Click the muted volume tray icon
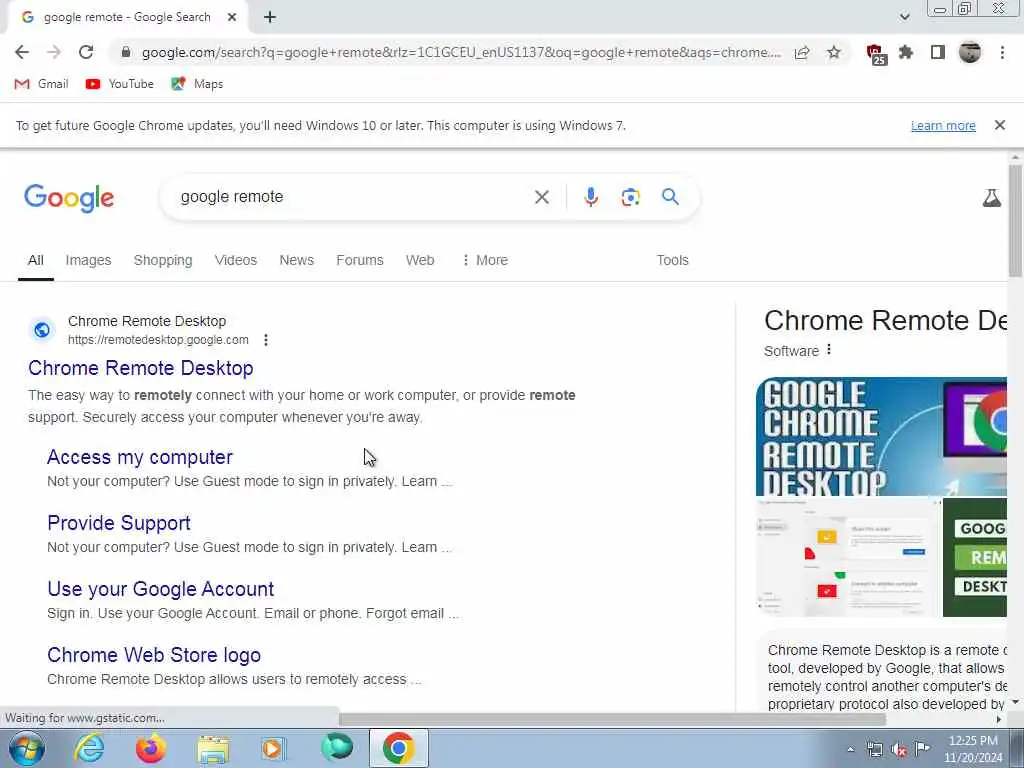 (899, 750)
